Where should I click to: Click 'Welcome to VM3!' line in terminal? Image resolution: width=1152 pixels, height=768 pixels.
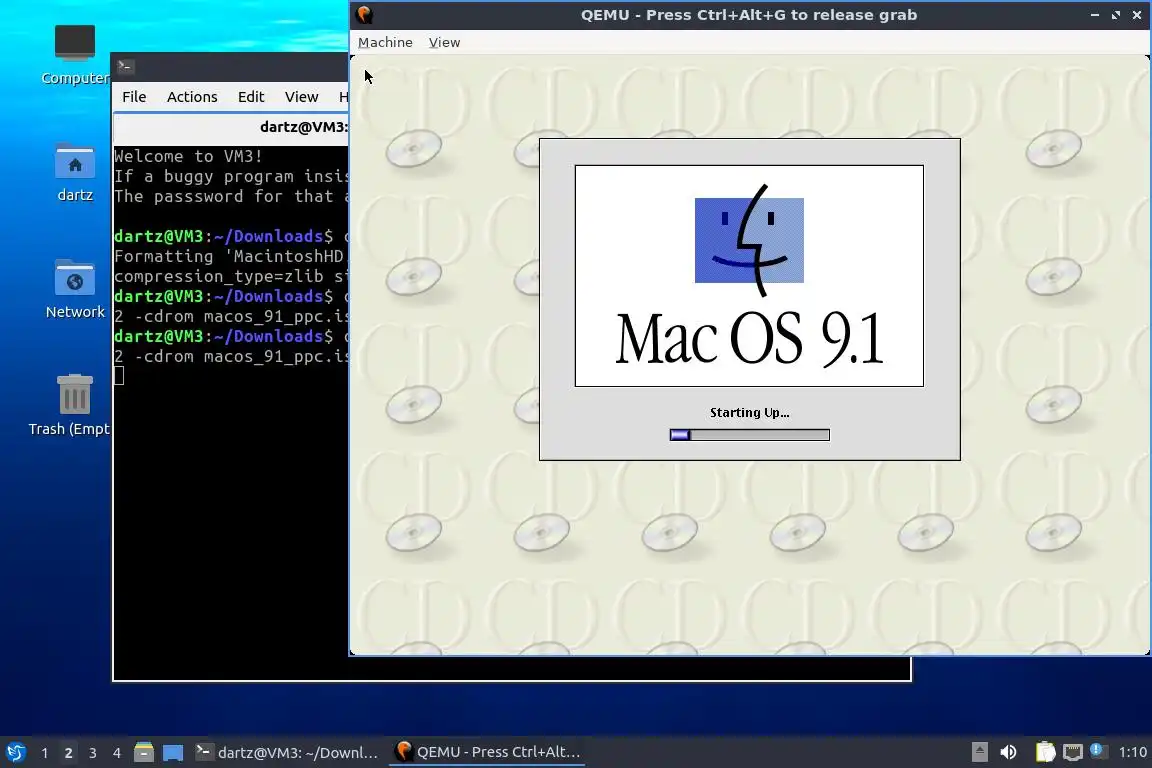[188, 157]
